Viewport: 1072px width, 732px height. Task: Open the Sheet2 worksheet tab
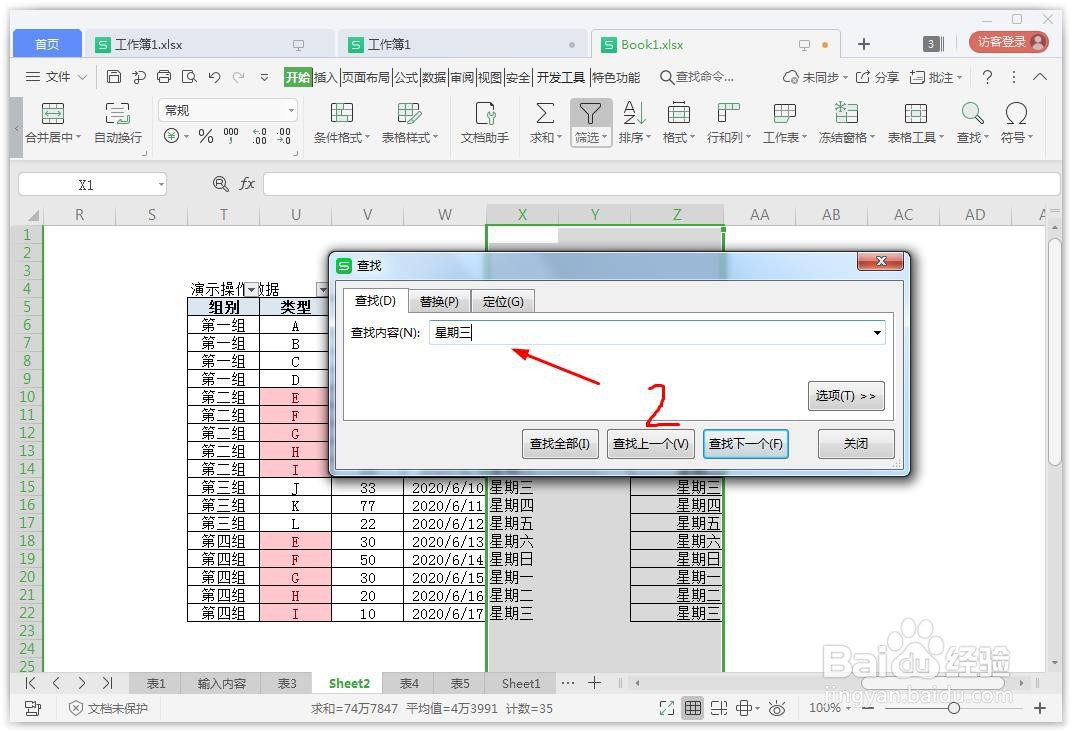coord(348,683)
